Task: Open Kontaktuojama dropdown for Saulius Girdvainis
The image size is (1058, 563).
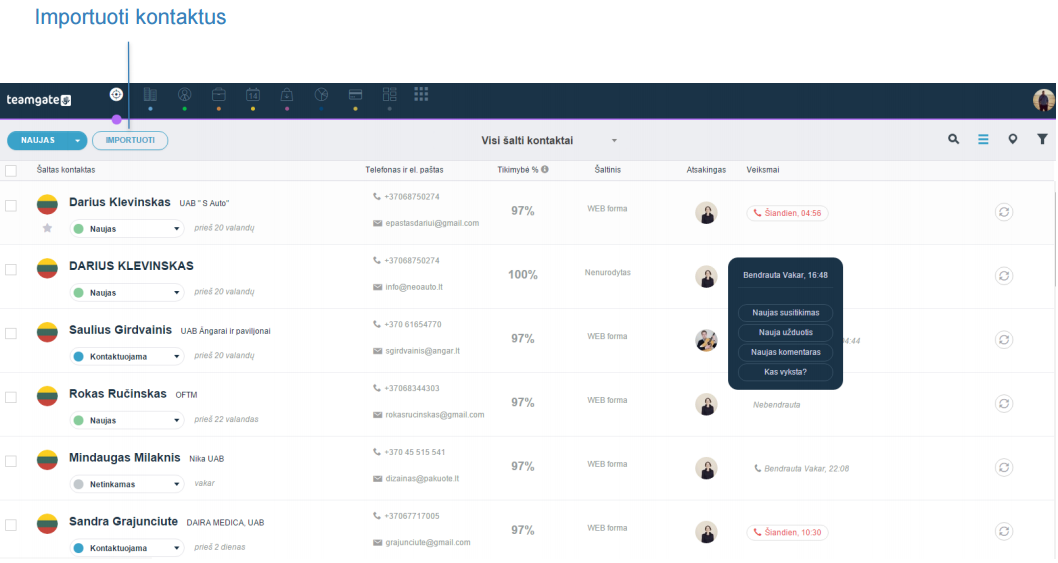Action: point(127,356)
